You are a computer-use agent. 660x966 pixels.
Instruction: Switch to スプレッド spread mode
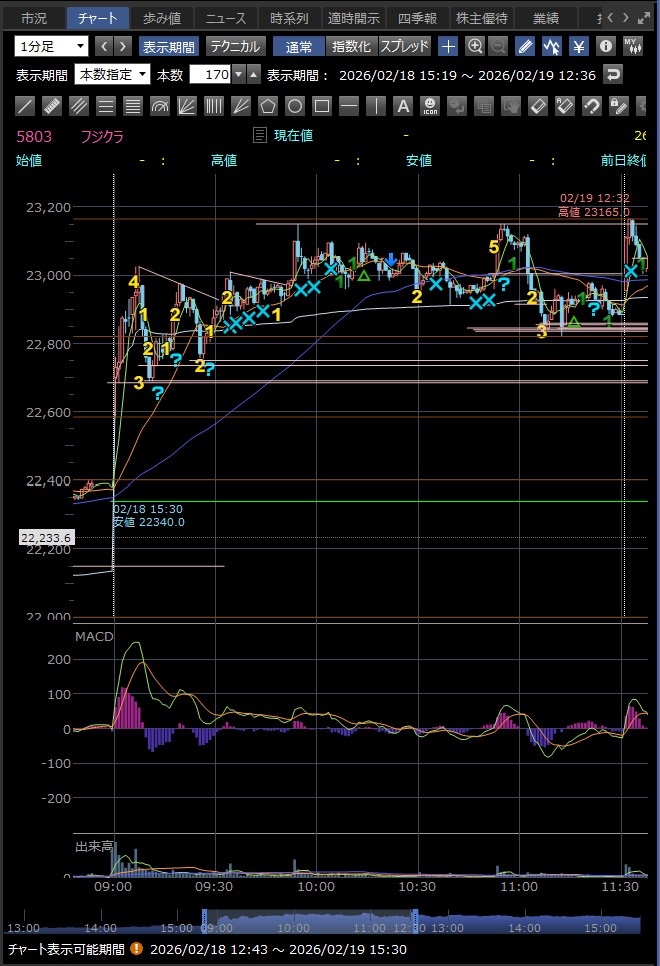tap(404, 46)
